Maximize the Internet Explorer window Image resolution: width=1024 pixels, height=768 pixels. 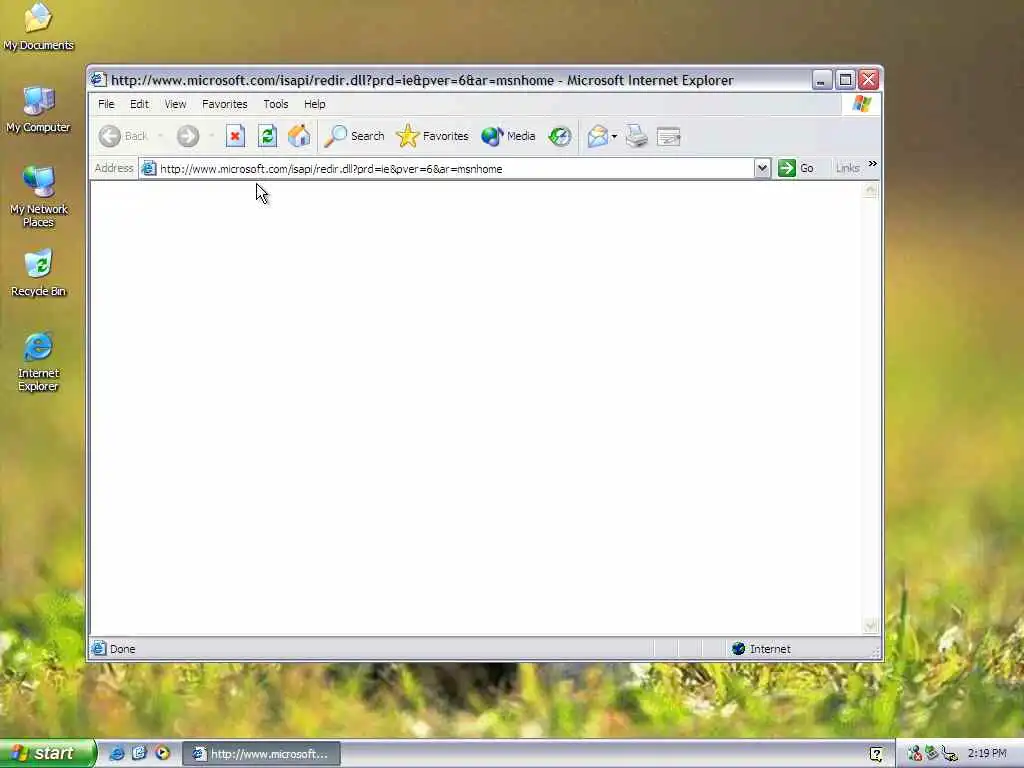[x=845, y=80]
